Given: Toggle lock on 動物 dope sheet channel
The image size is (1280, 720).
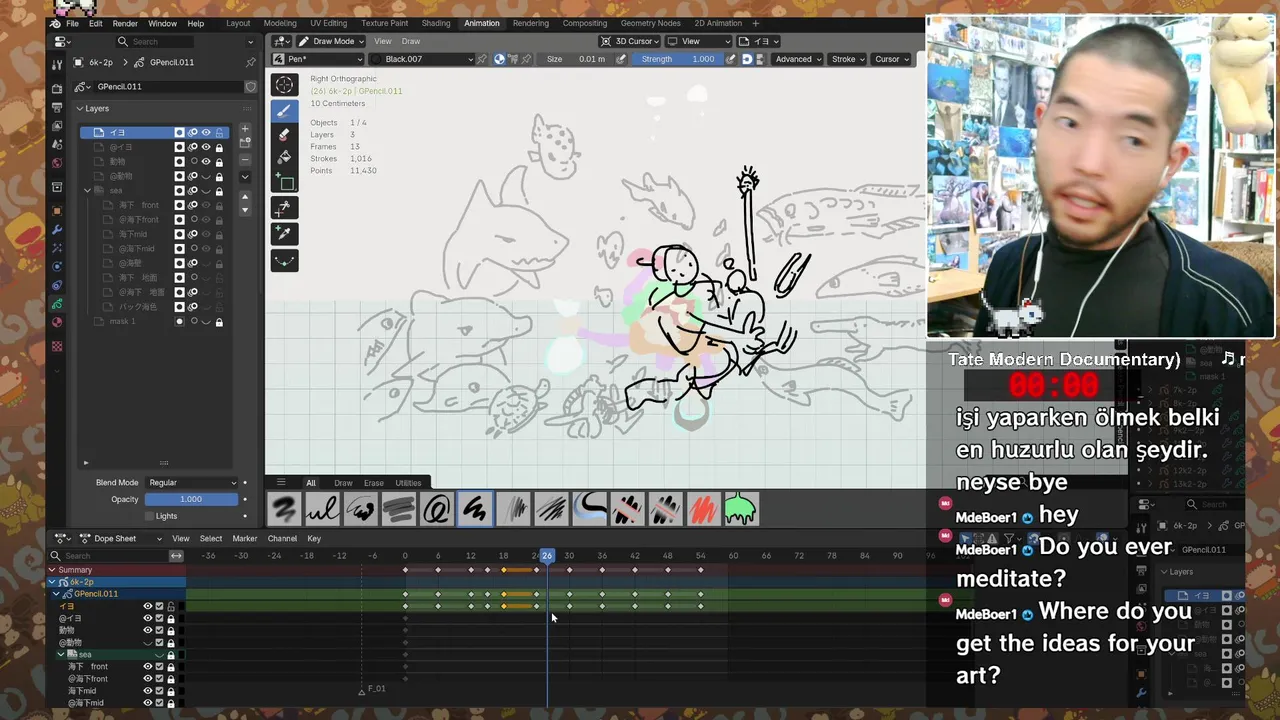Looking at the screenshot, I should 171,630.
